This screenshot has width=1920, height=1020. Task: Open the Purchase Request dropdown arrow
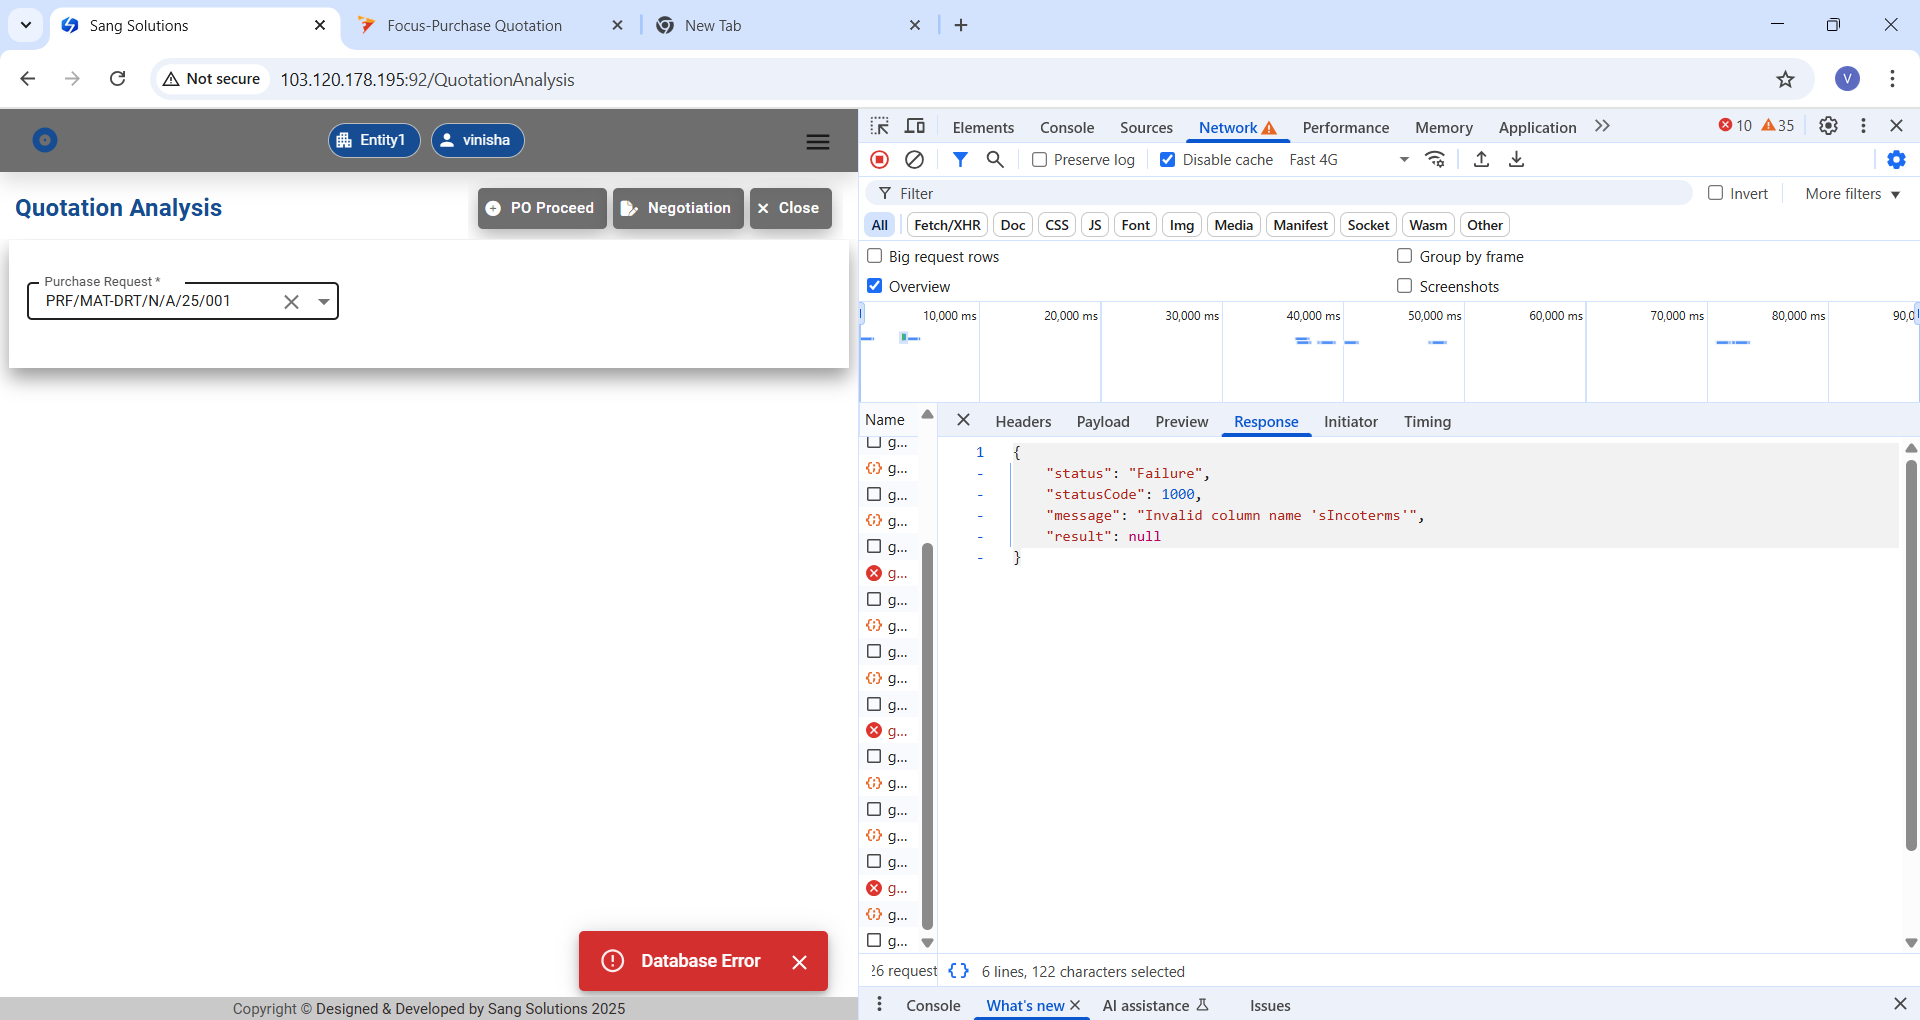(324, 301)
